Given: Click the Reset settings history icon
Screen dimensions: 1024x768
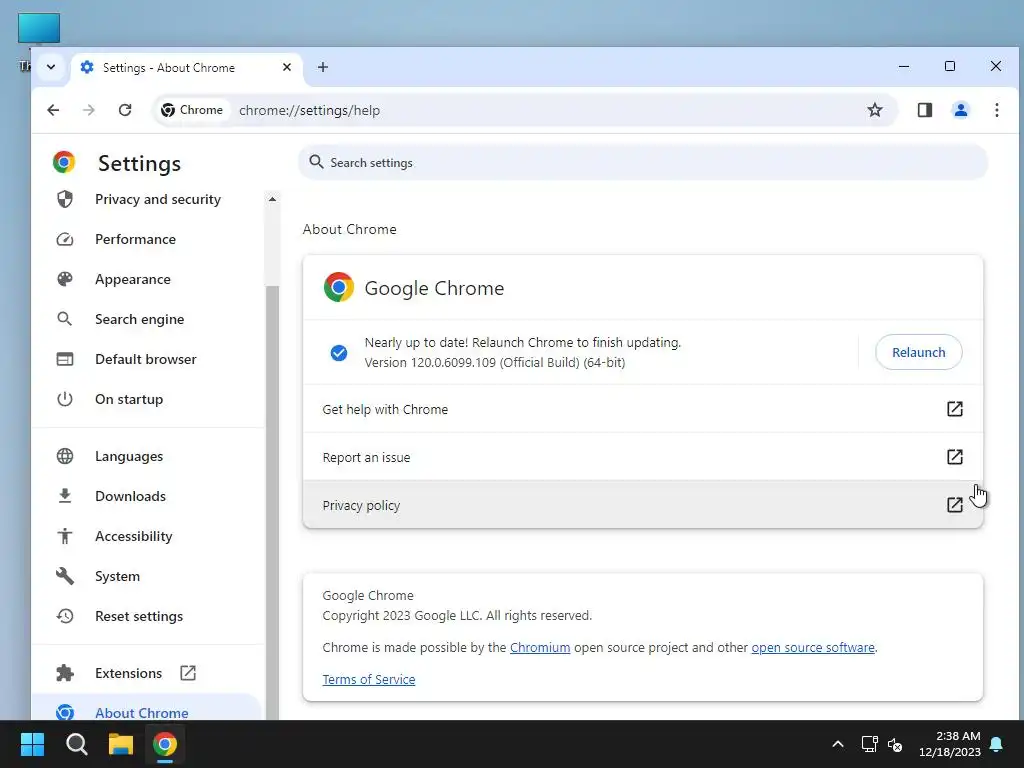Looking at the screenshot, I should (x=65, y=616).
